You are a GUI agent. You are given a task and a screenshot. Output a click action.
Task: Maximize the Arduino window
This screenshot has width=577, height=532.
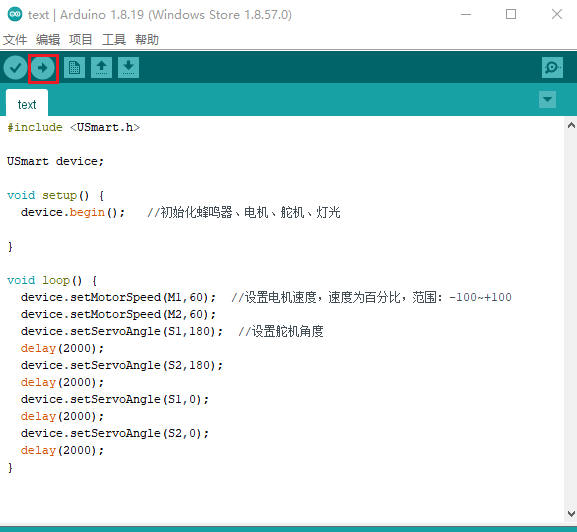pos(511,14)
